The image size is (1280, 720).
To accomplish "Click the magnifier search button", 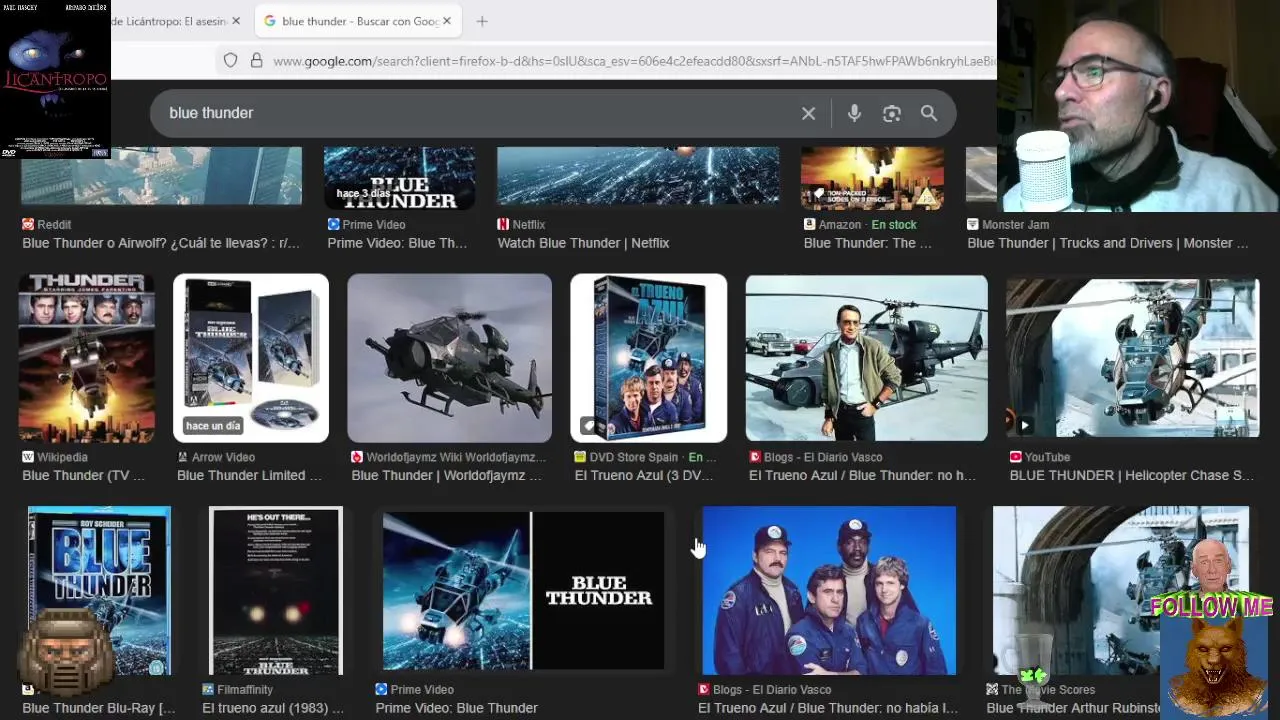I will point(929,113).
